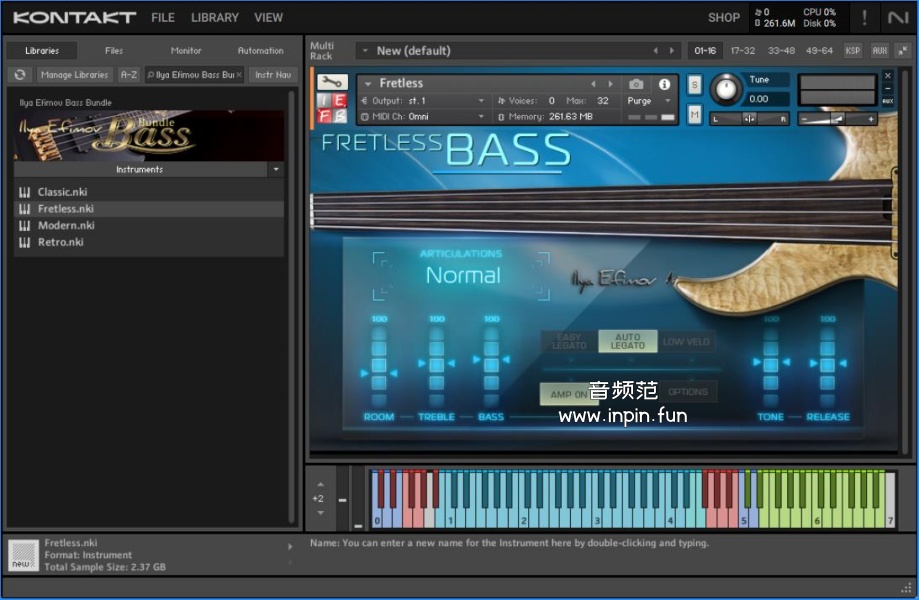Mute the Fretless instrument with M
This screenshot has height=600, width=919.
[695, 115]
